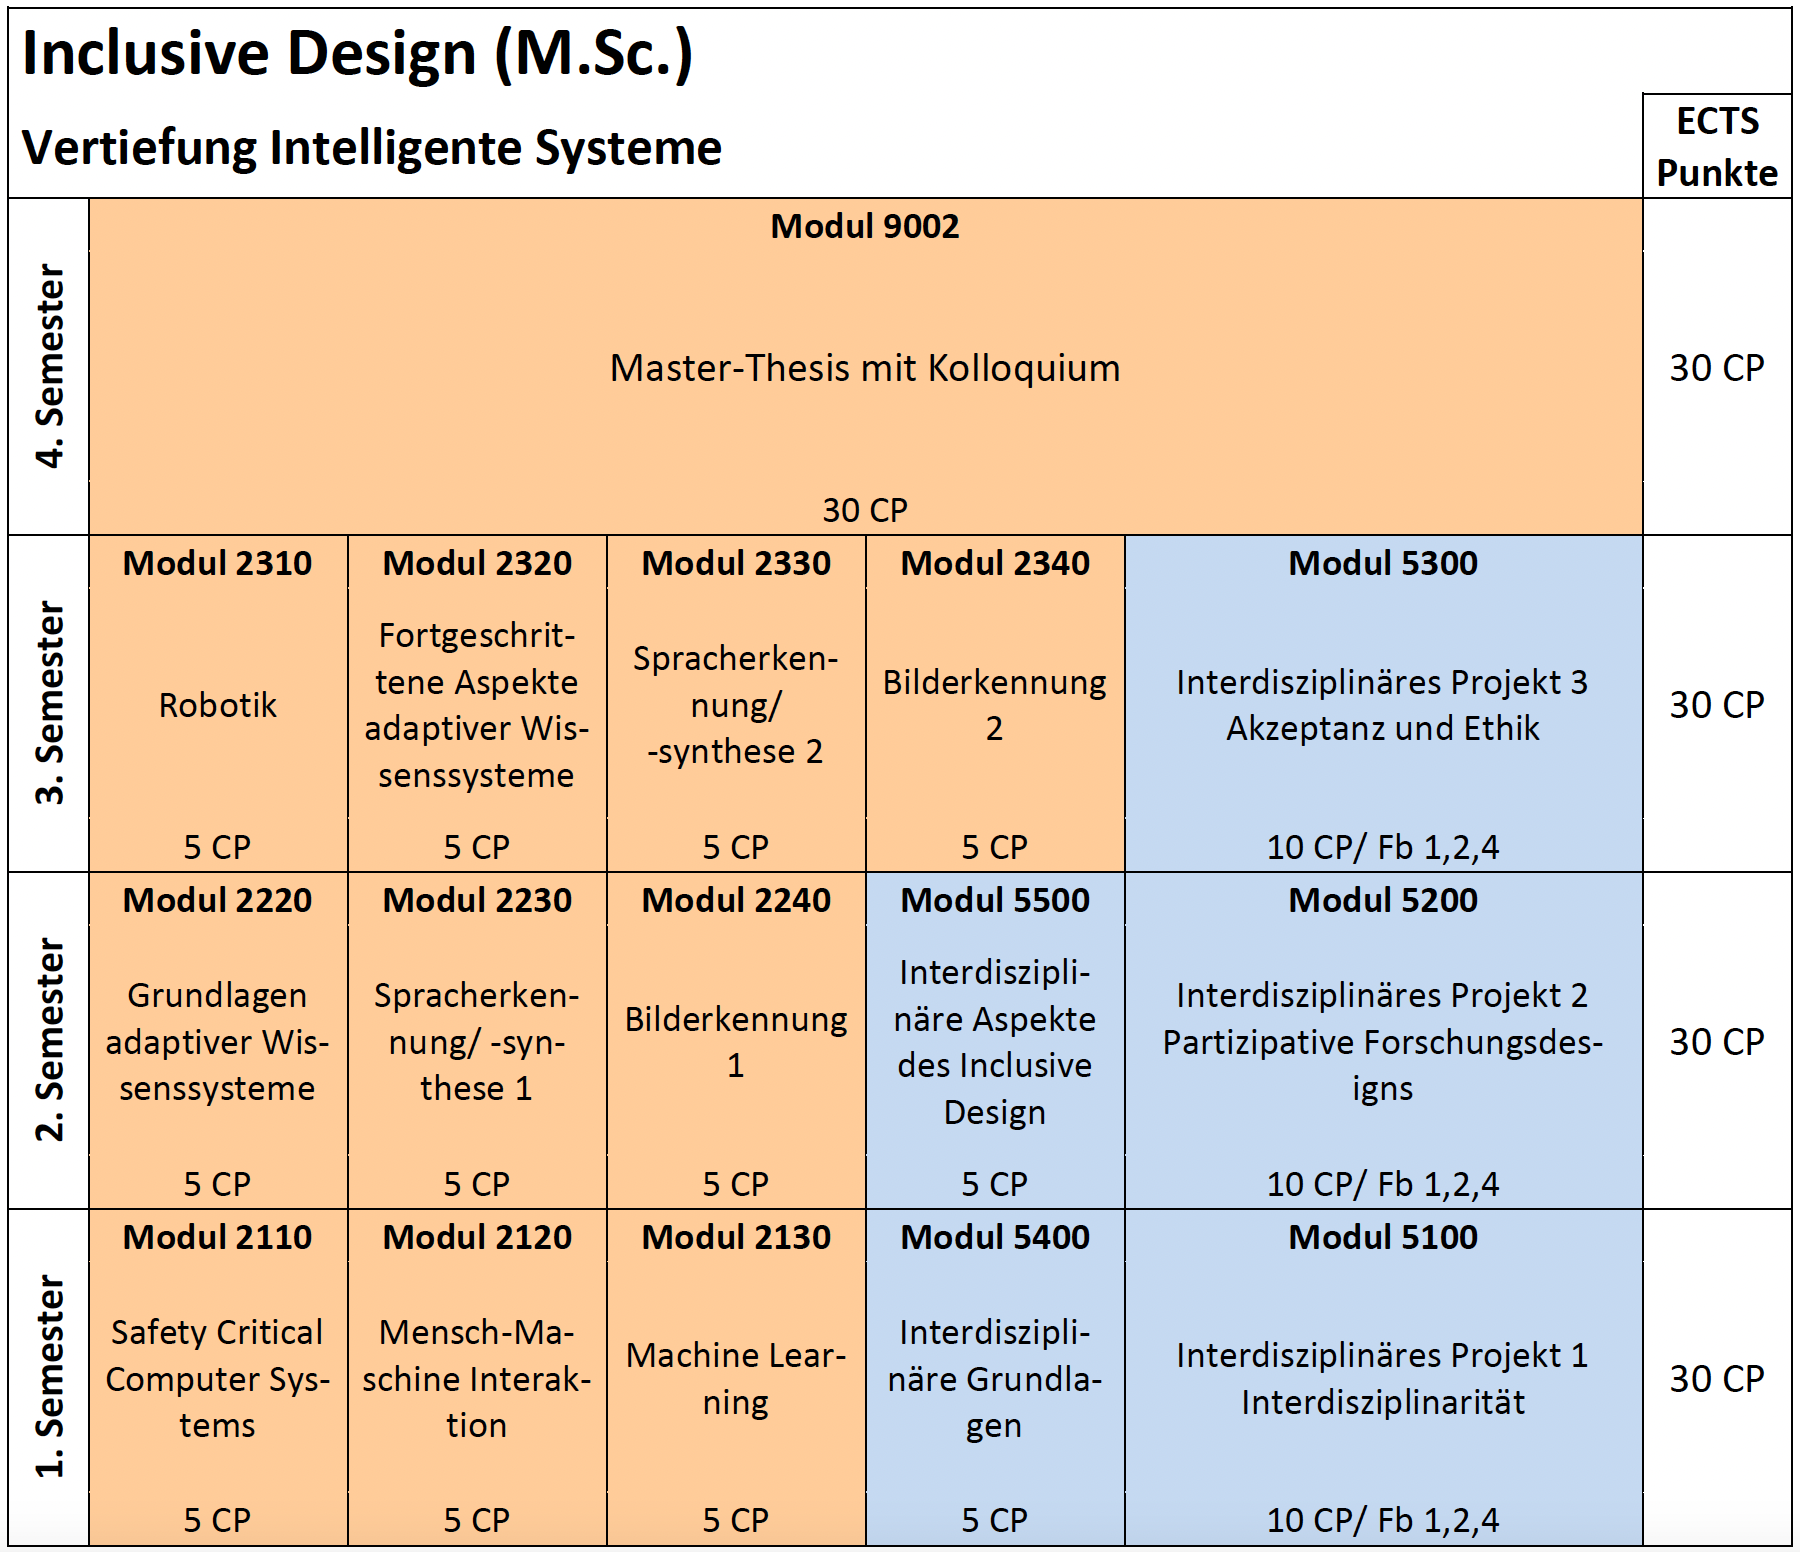Click the Modul 2340 Bilderkennung 2 cell

point(995,704)
